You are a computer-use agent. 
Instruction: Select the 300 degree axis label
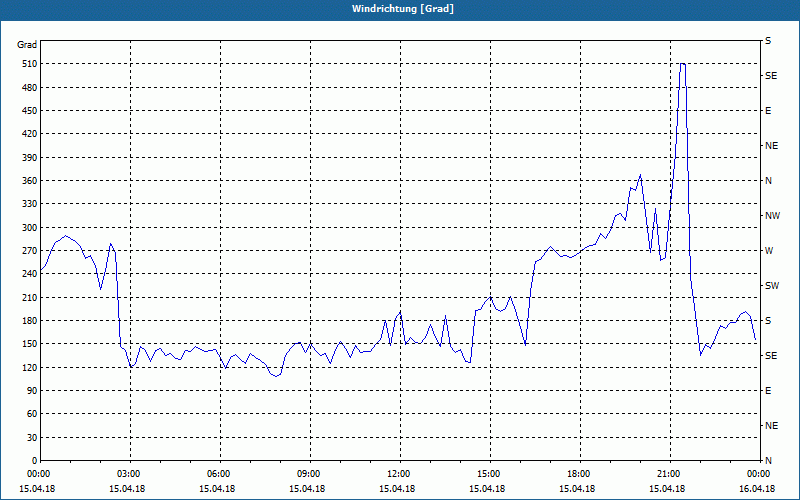click(30, 228)
